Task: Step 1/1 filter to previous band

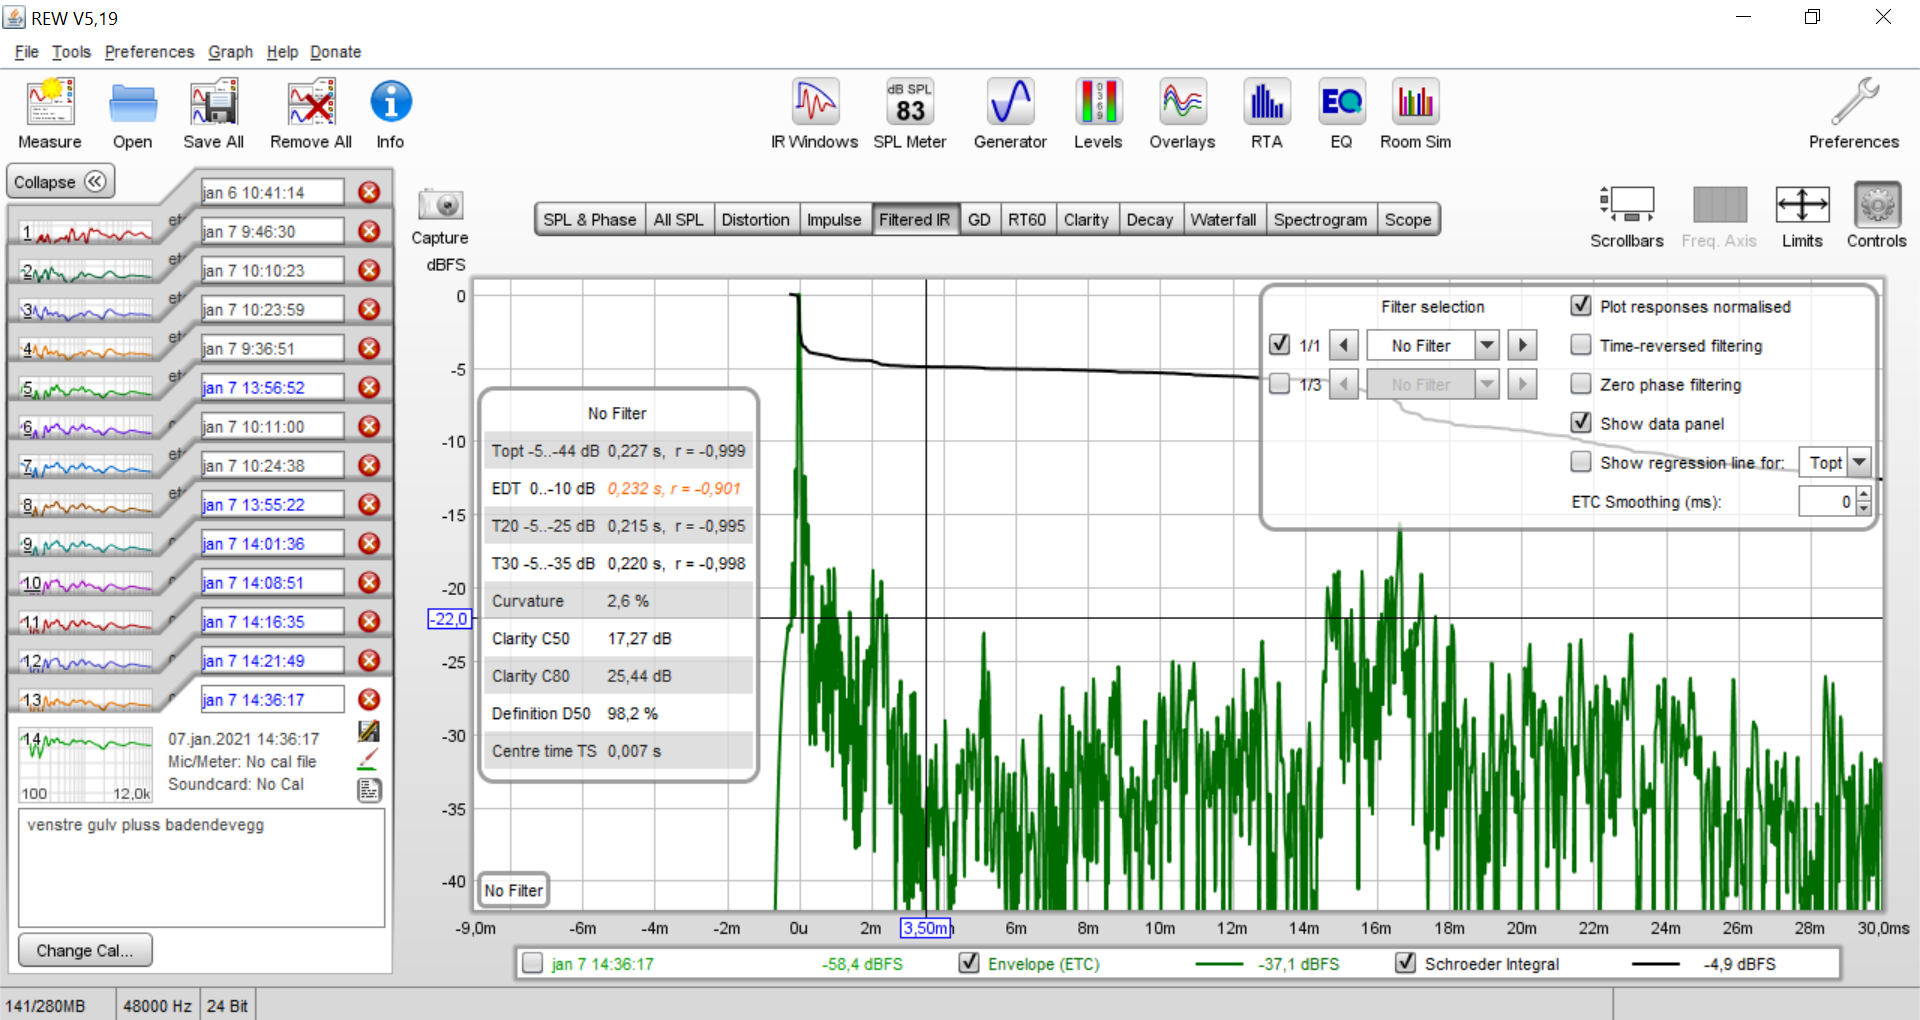Action: pyautogui.click(x=1344, y=345)
